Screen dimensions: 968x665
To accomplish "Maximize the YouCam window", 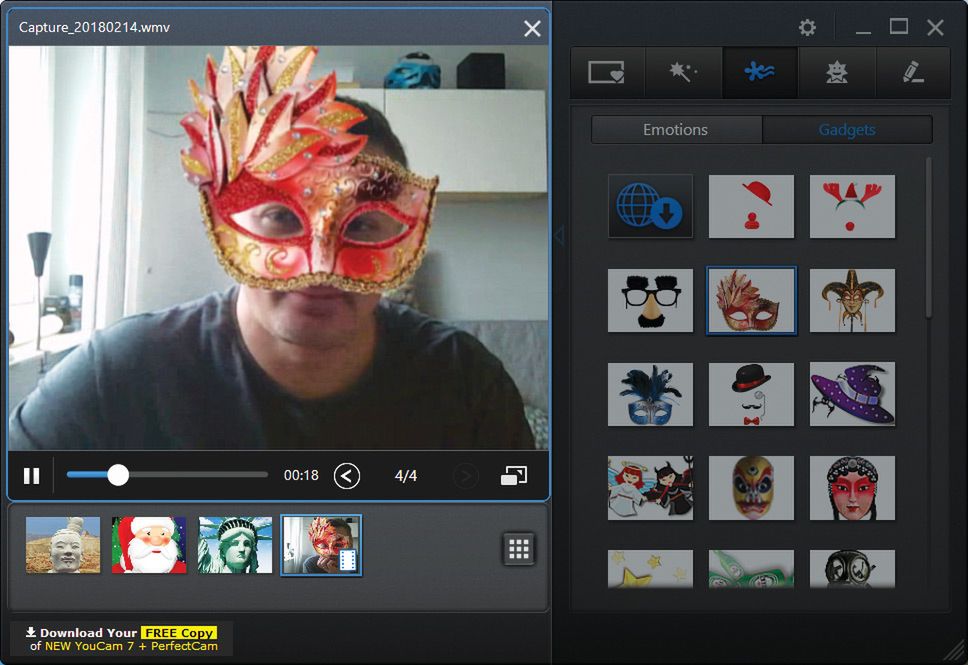I will click(x=899, y=27).
